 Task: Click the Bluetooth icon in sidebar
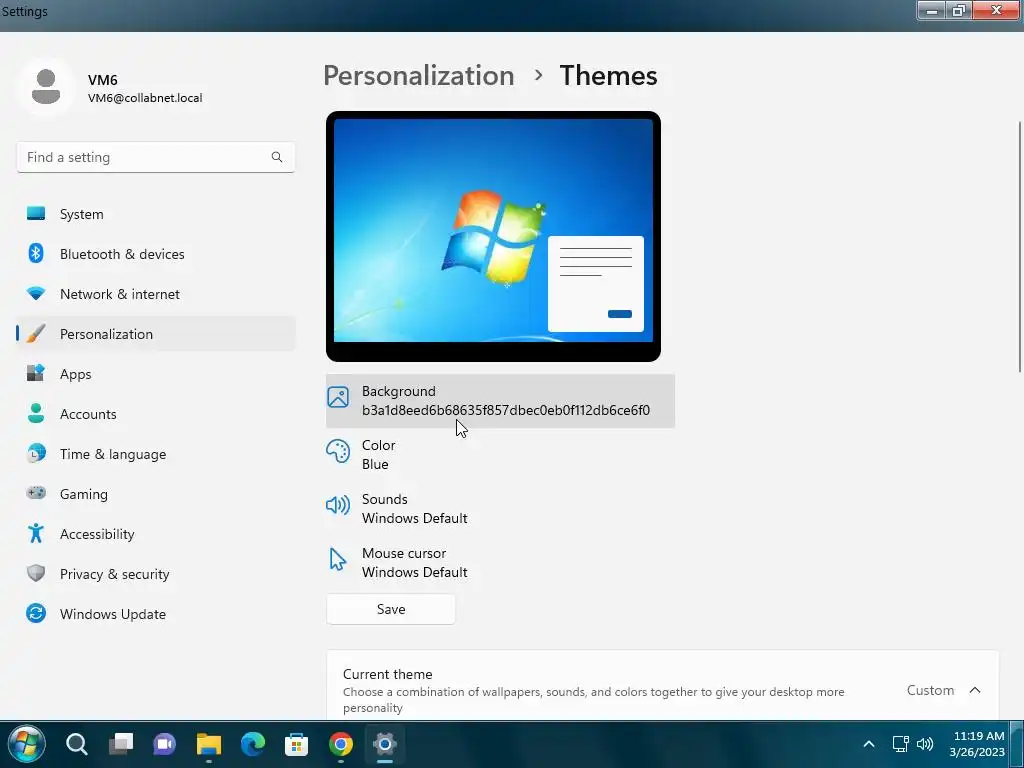[x=36, y=253]
